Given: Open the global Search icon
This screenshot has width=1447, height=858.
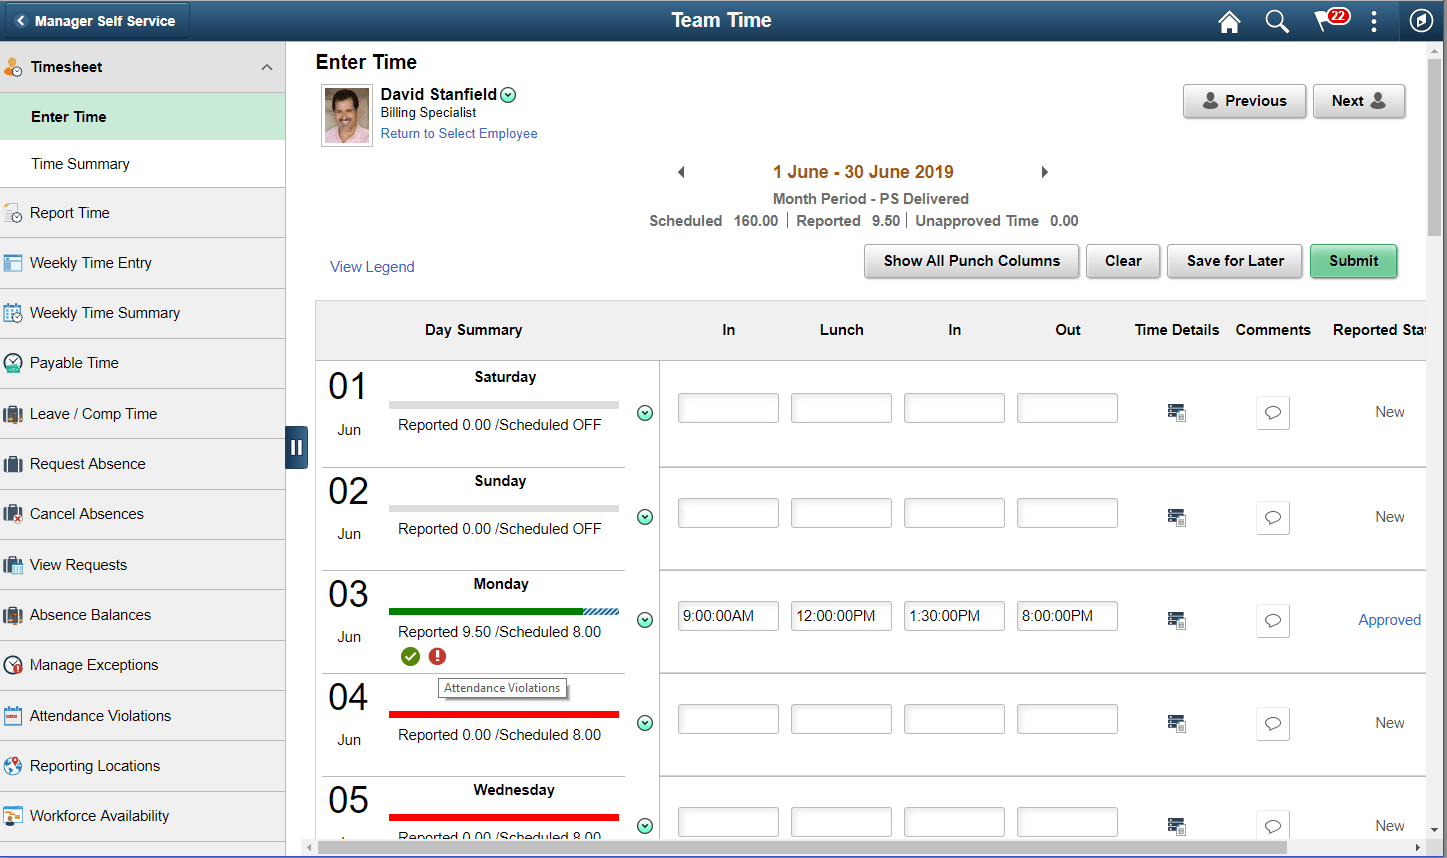Looking at the screenshot, I should (x=1277, y=21).
